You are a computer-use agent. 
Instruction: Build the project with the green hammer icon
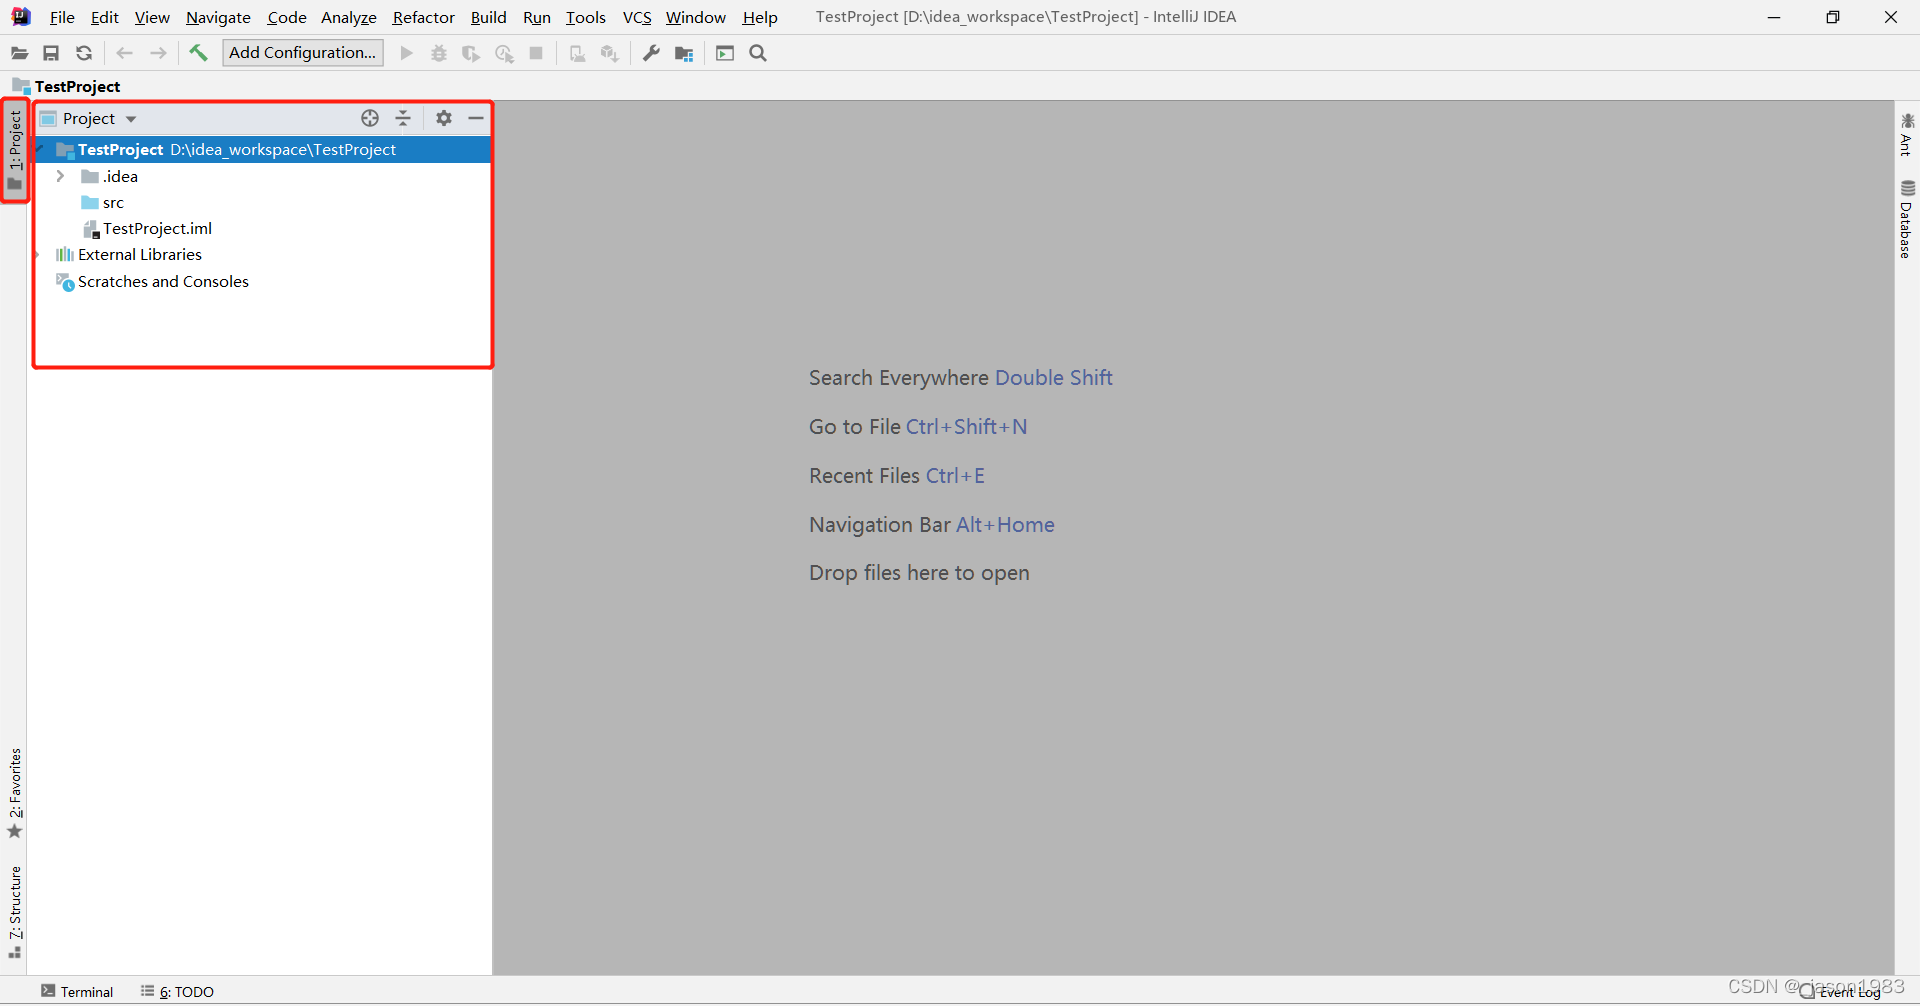198,53
